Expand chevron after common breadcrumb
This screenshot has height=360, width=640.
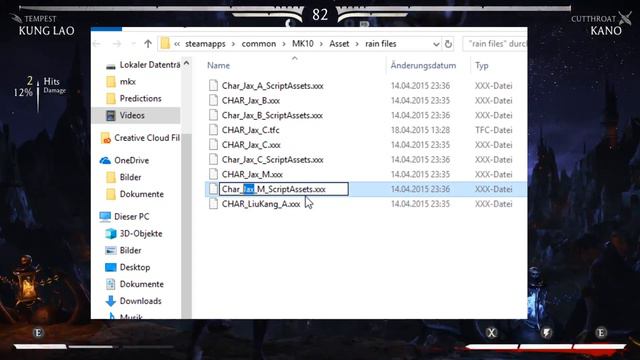click(x=284, y=44)
